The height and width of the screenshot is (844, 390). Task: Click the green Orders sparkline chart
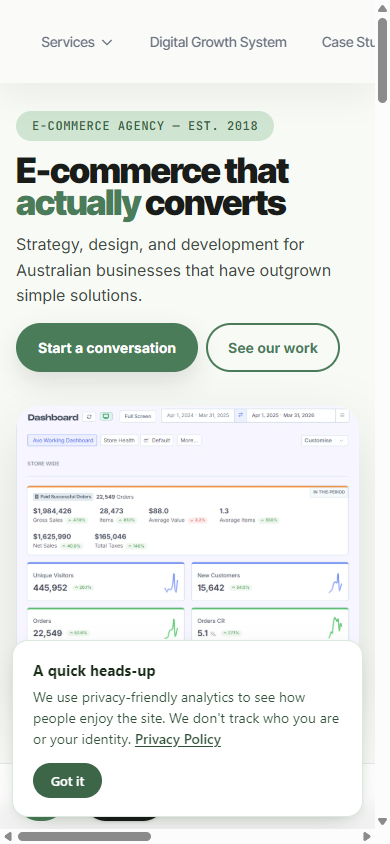172,629
